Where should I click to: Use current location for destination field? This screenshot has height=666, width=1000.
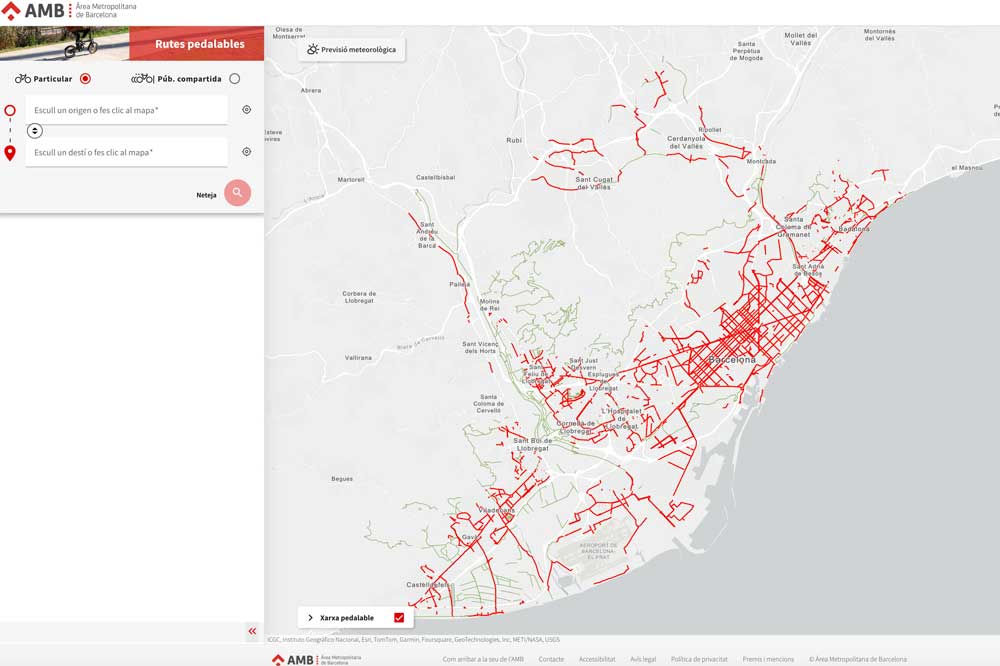coord(247,152)
